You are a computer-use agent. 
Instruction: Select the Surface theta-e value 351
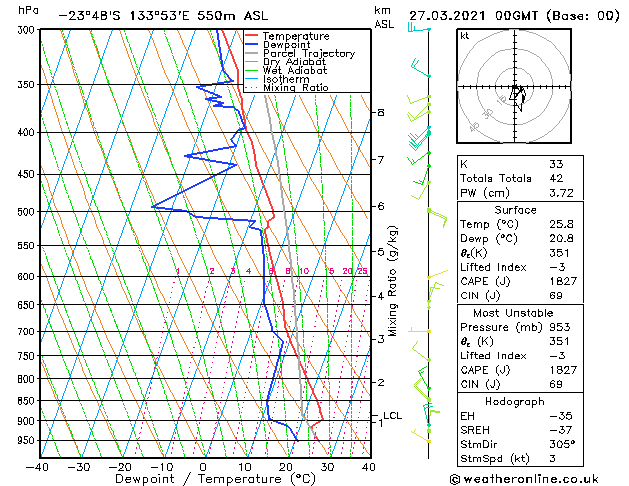[x=559, y=253]
